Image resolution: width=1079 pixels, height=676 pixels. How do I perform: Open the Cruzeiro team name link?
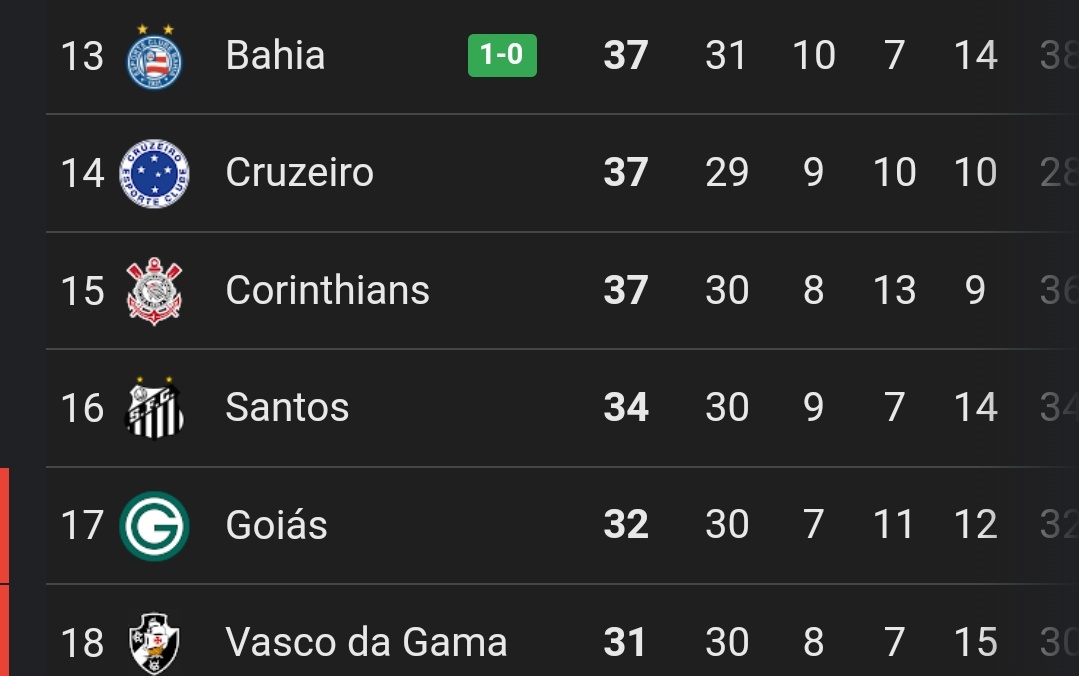point(299,173)
